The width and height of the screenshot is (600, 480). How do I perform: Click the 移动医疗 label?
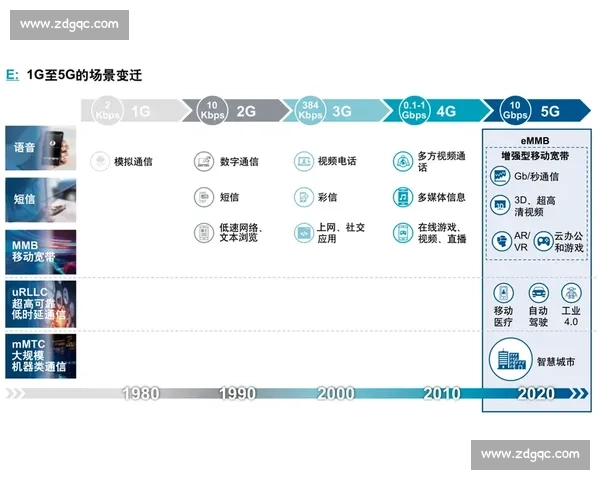click(x=503, y=316)
